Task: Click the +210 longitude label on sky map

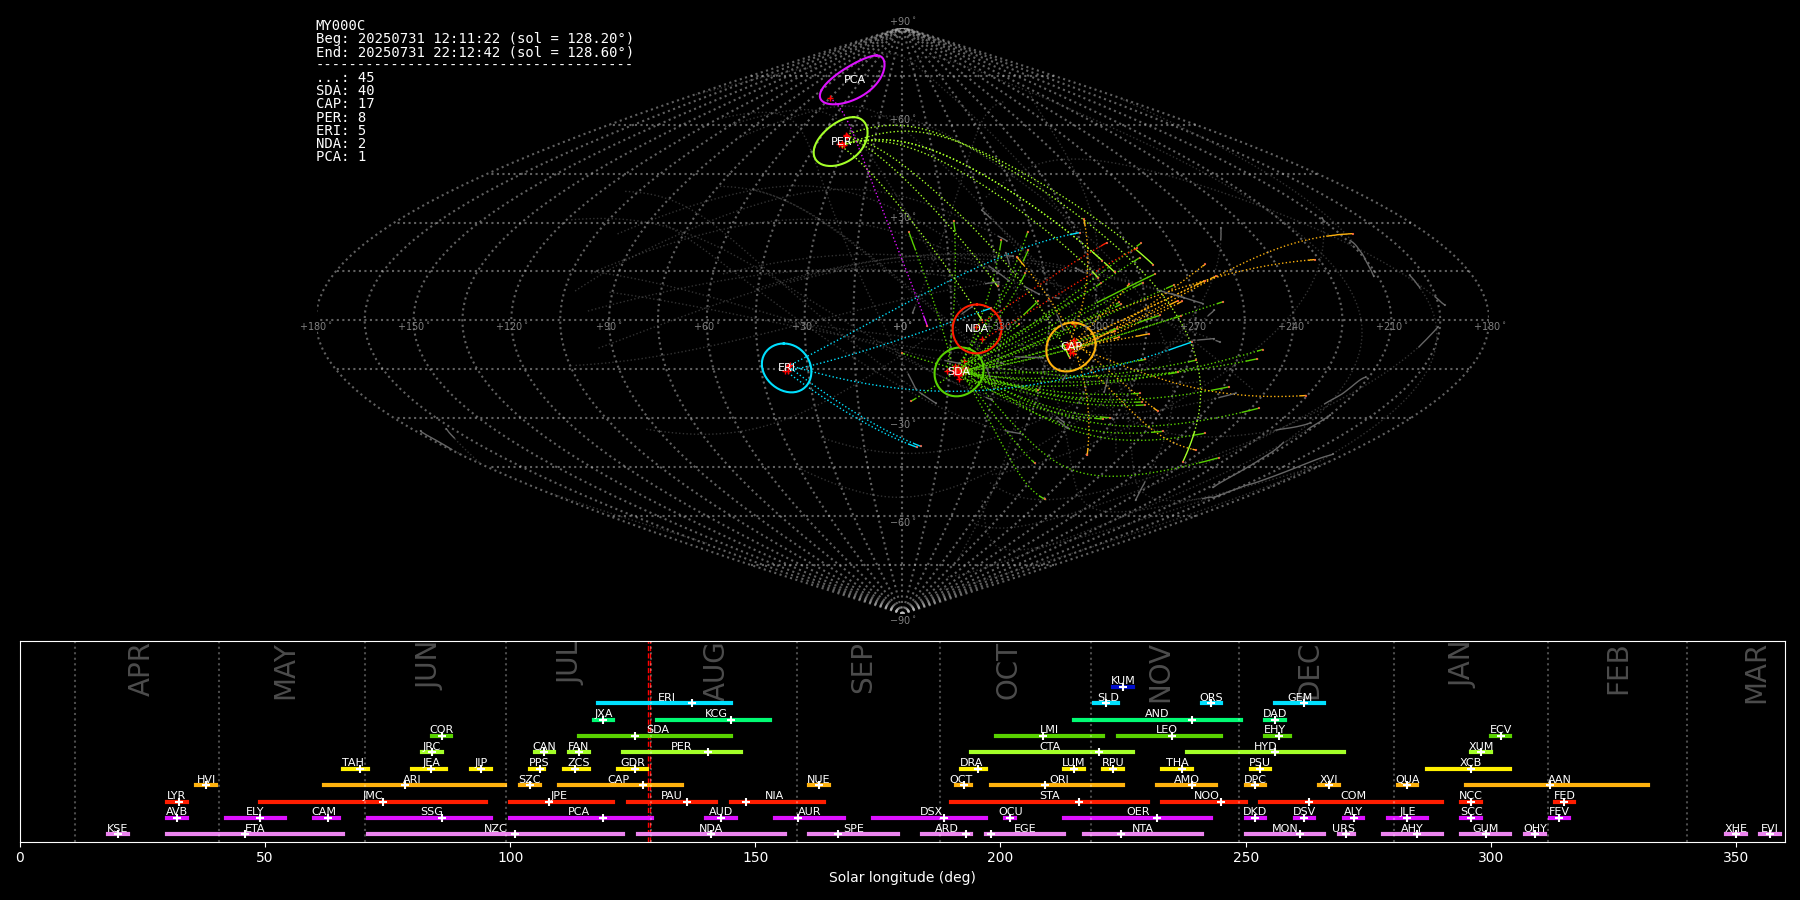Action: pyautogui.click(x=1389, y=327)
